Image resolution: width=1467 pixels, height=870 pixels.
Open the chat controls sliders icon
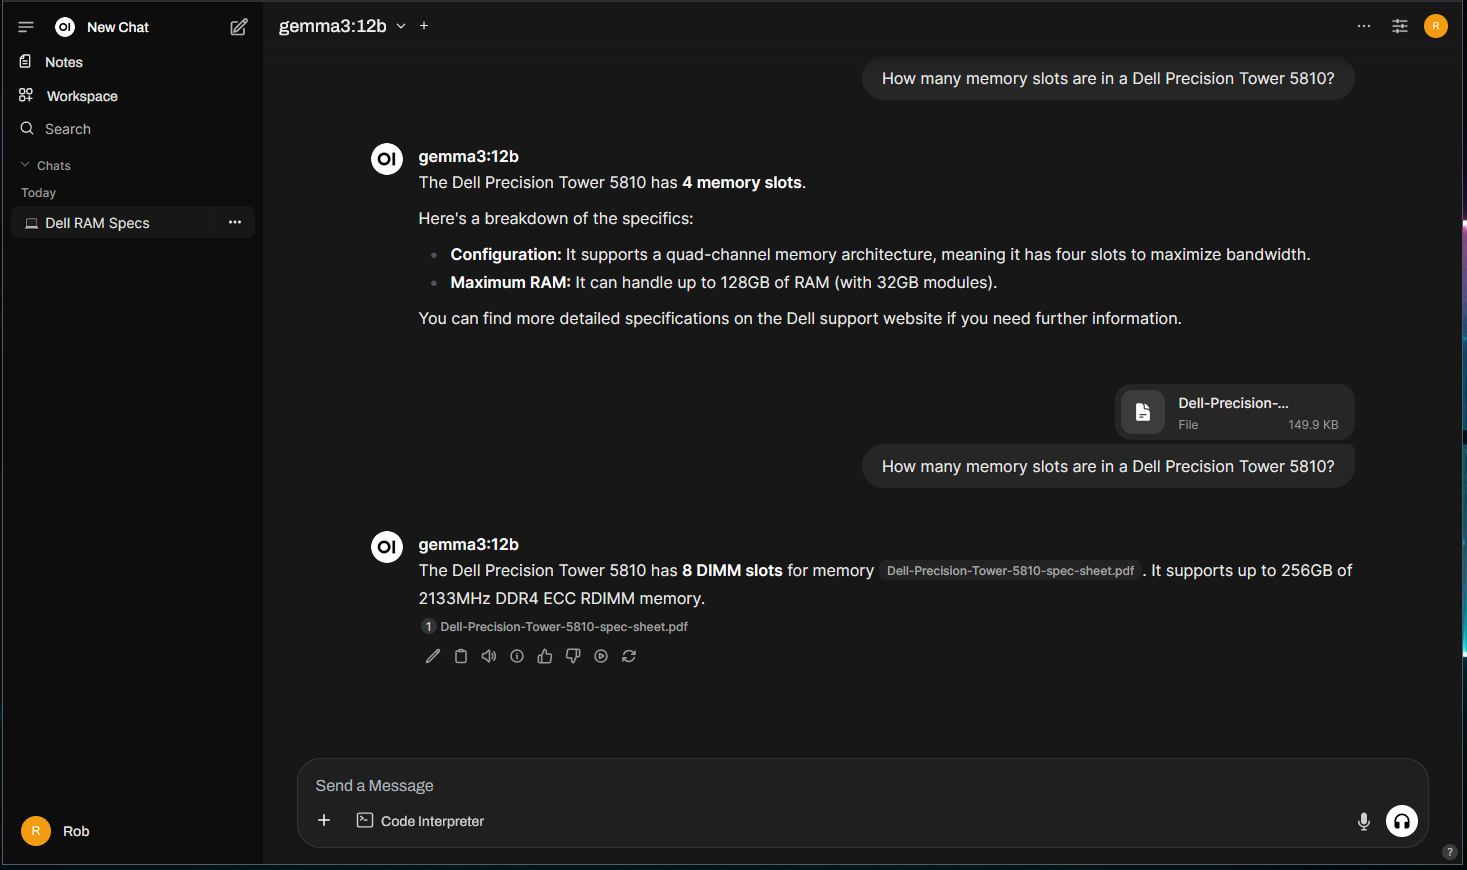[x=1400, y=26]
